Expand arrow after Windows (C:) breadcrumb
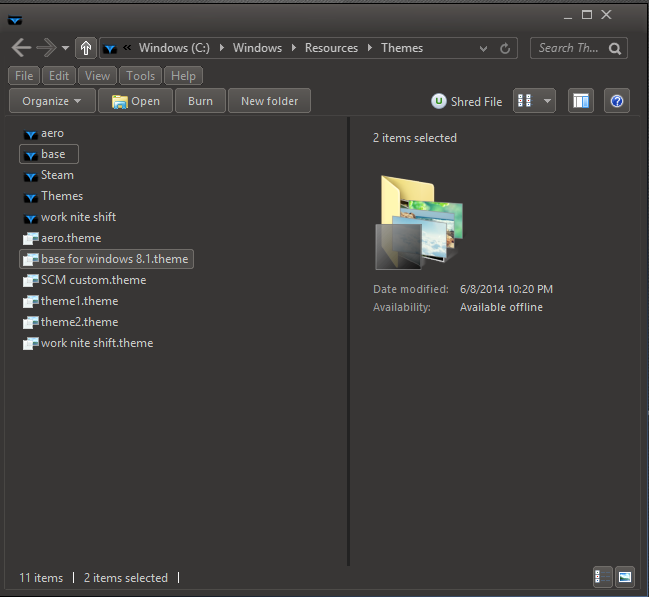Screen dimensions: 649x597 (221, 48)
